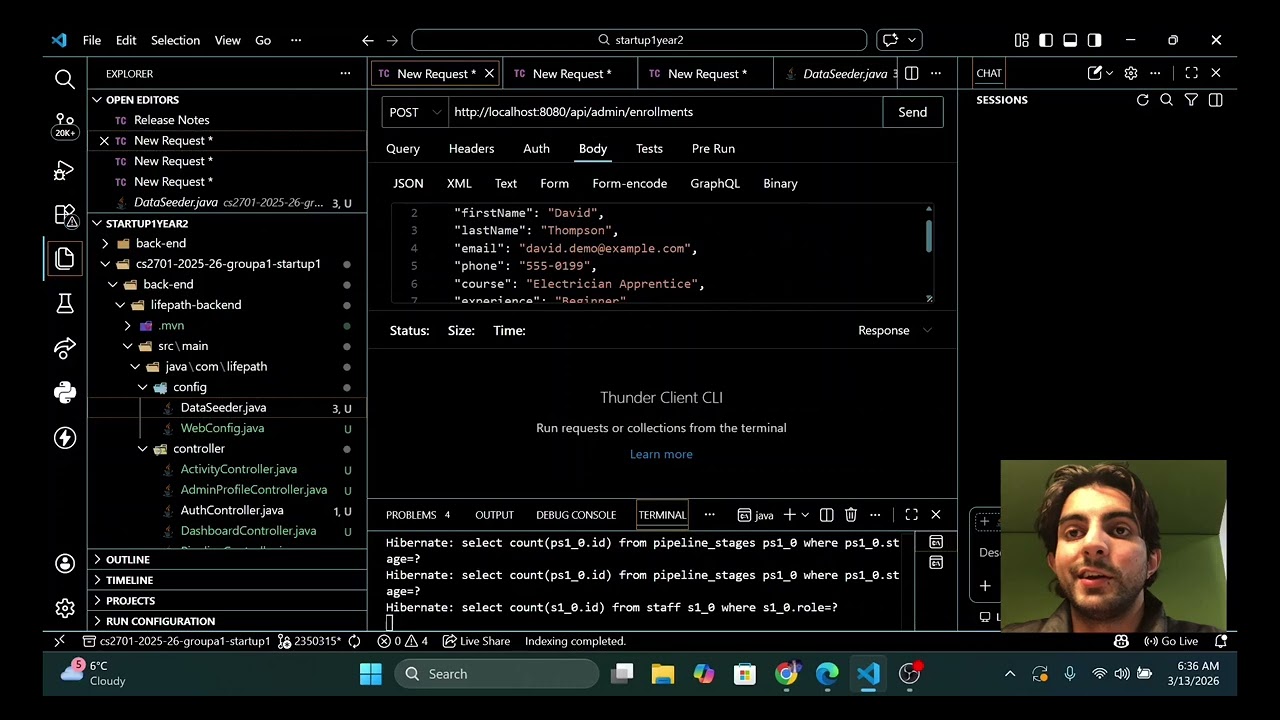Switch to the Pre Run tab

click(713, 148)
